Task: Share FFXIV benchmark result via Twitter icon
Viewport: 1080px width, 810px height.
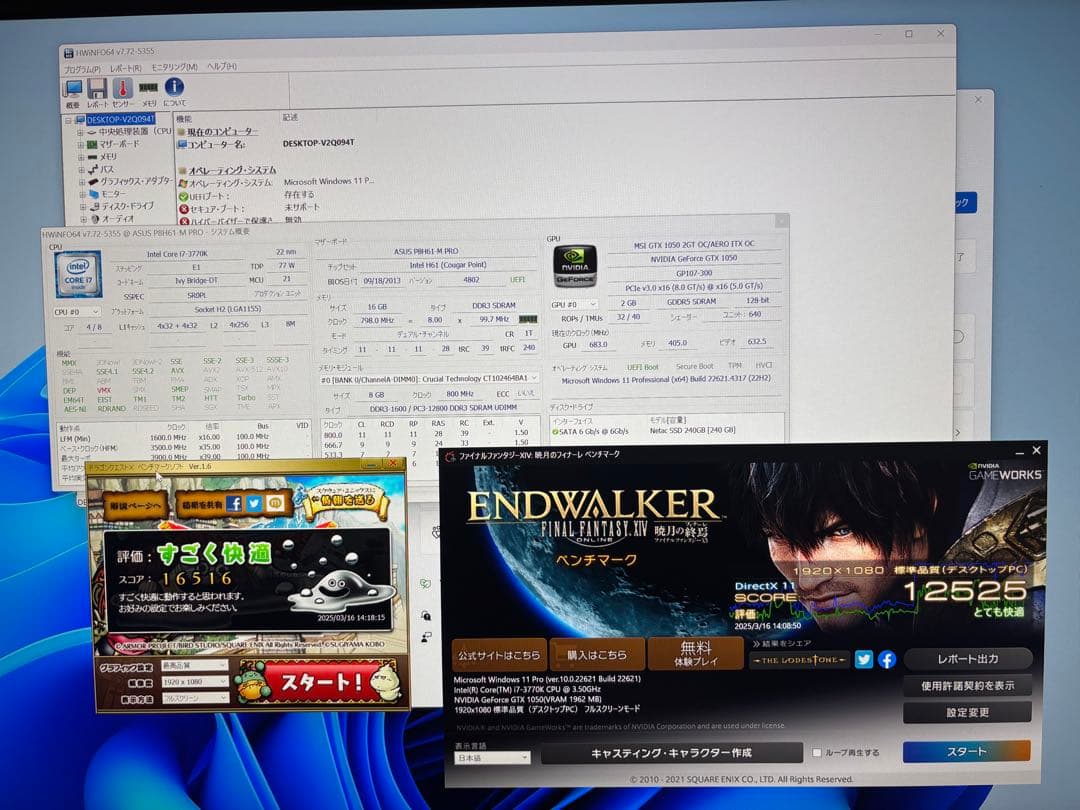Action: pos(865,658)
